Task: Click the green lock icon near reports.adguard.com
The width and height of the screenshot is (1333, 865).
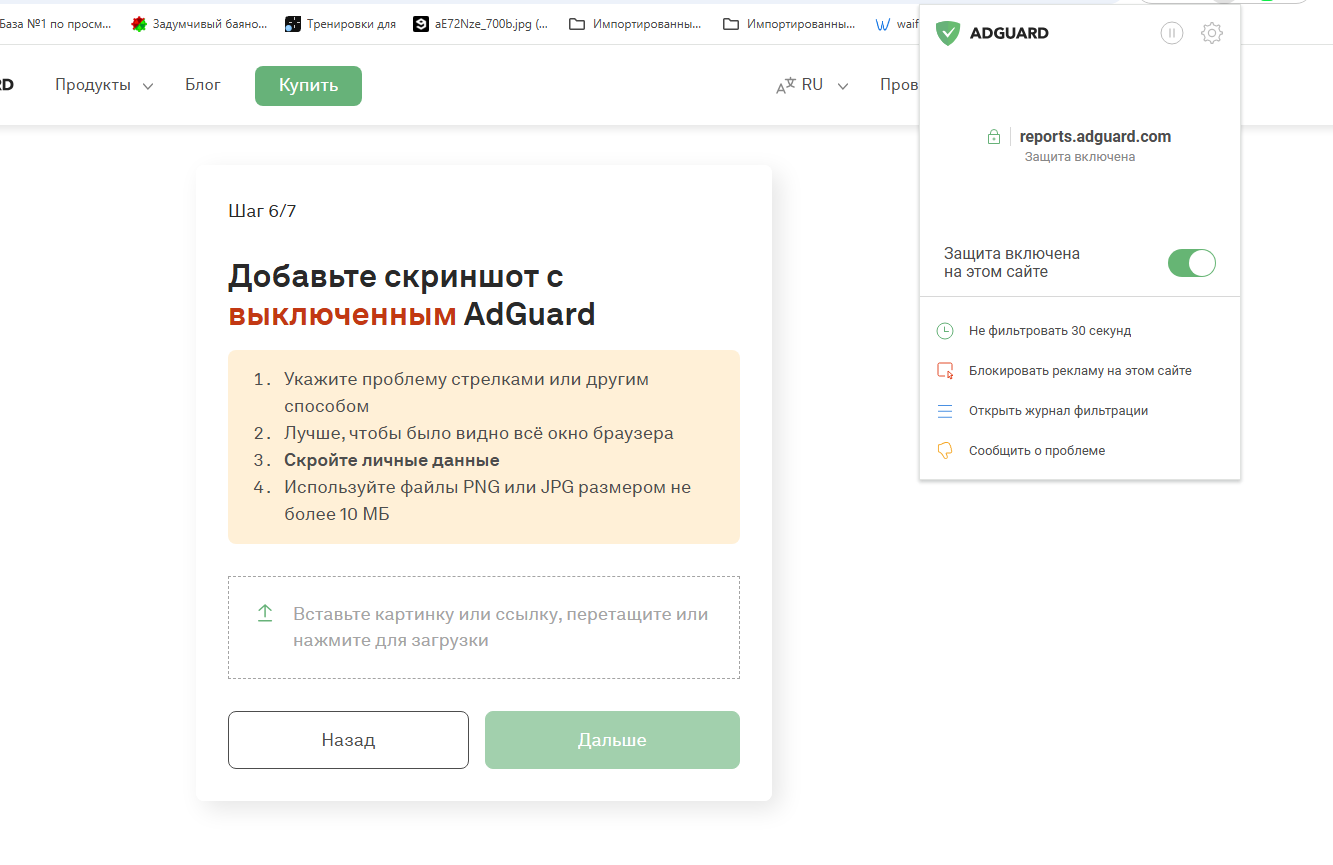Action: (x=993, y=137)
